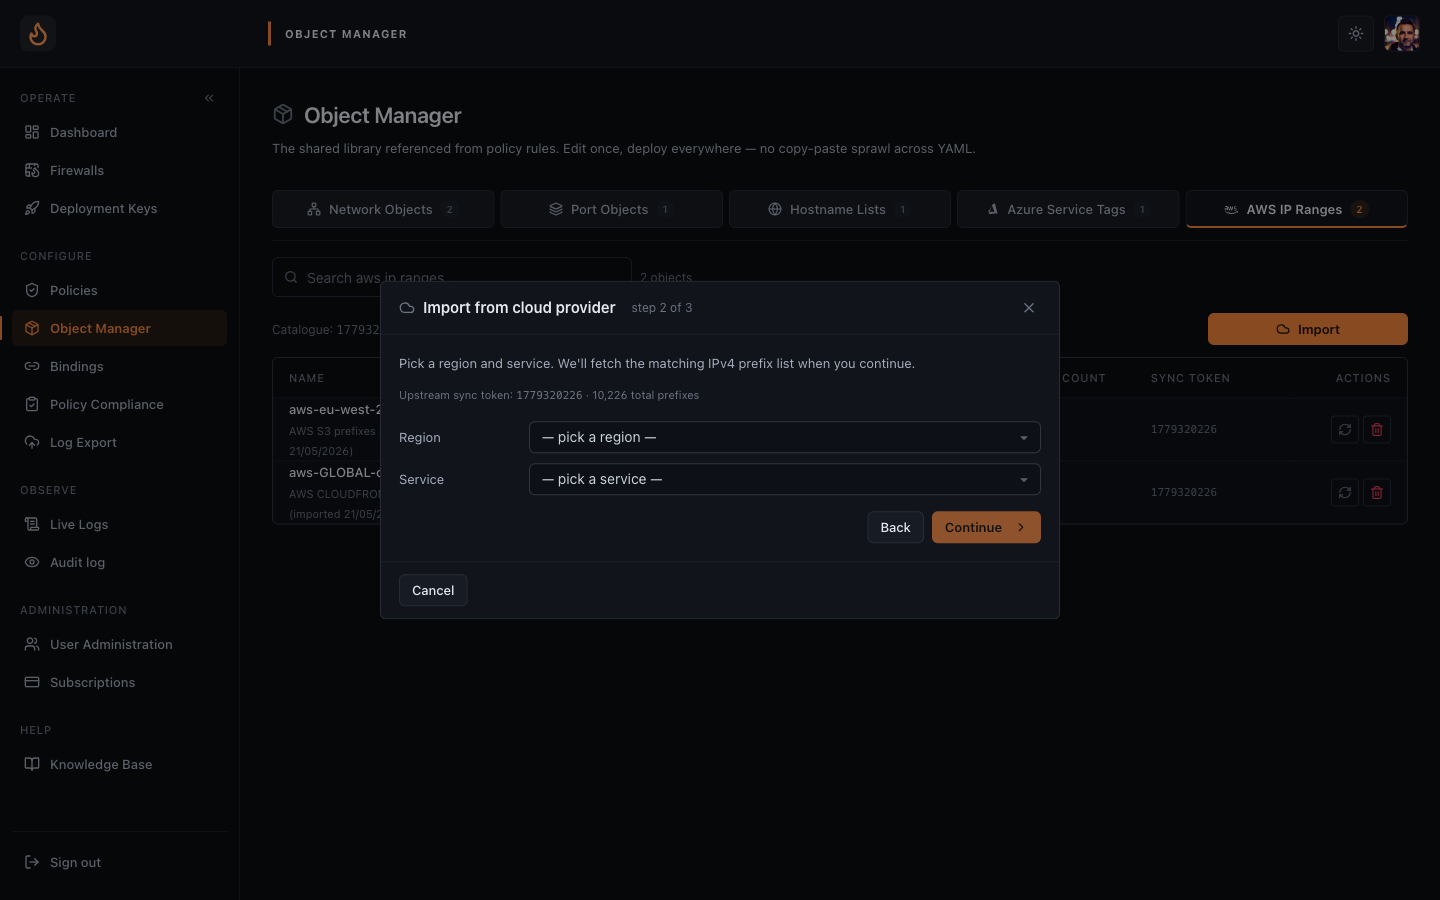Click the NAME column header
Viewport: 1440px width, 900px height.
[307, 378]
